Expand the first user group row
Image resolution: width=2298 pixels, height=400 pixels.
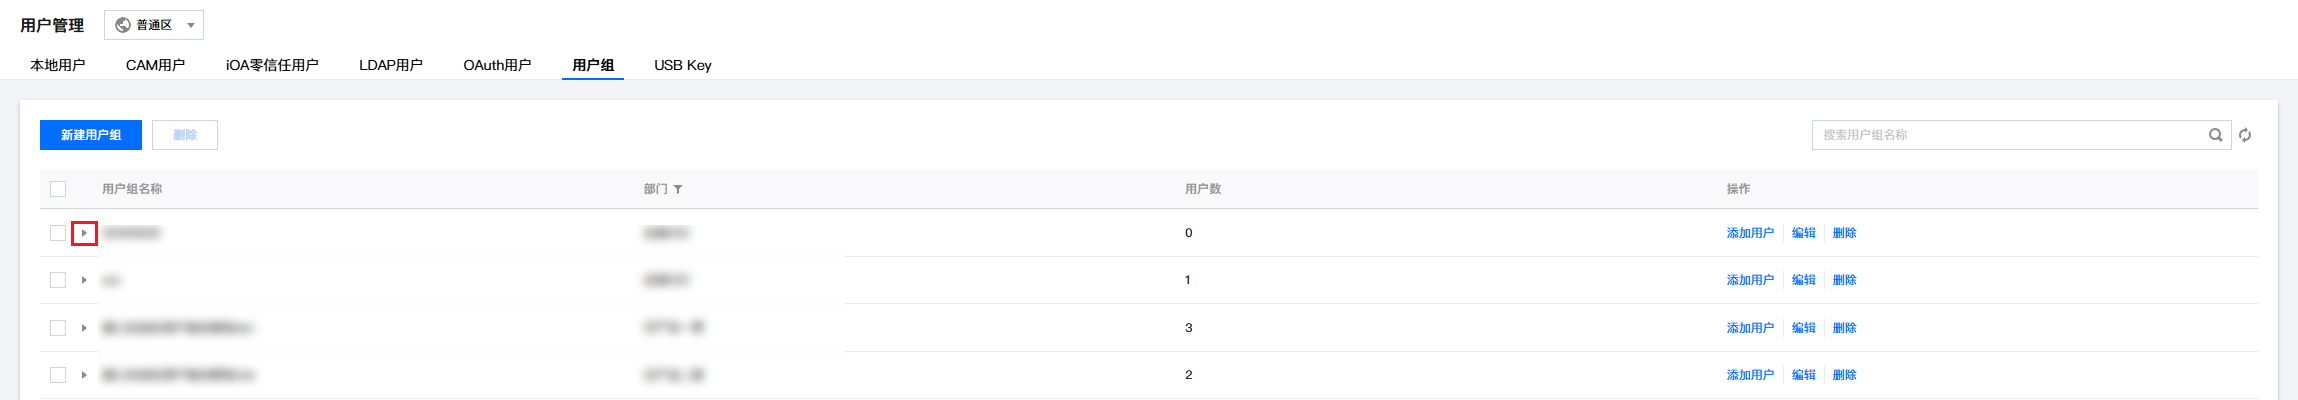coord(84,233)
